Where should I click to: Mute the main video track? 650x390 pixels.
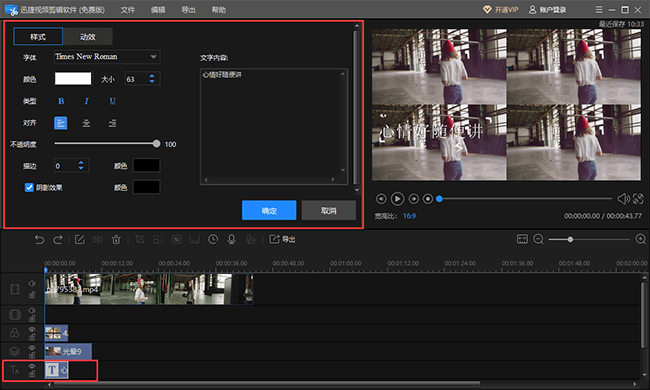tap(32, 283)
